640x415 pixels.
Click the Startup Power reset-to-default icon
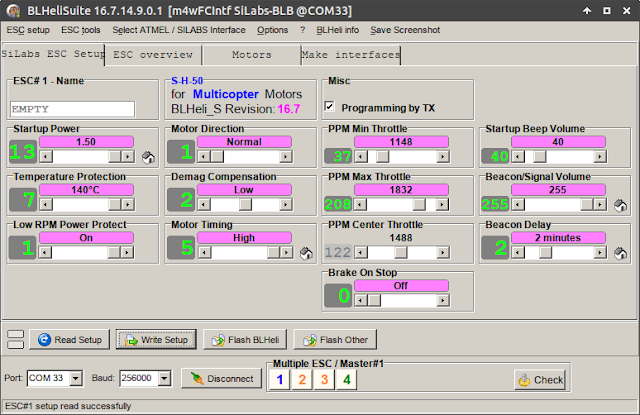coord(148,157)
